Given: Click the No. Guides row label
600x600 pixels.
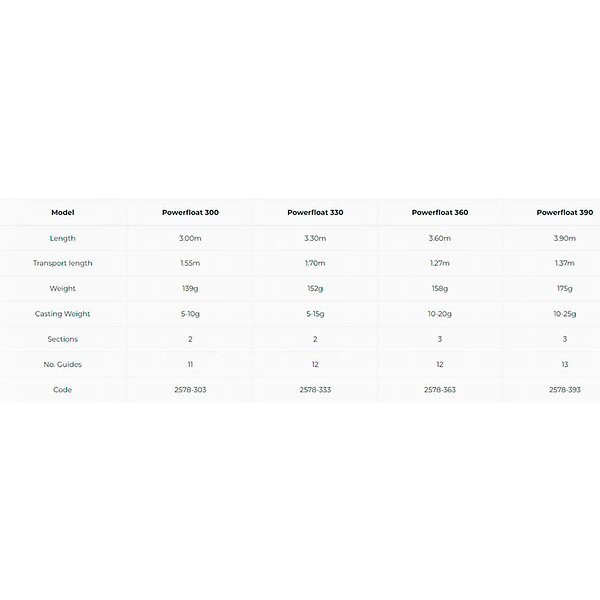Looking at the screenshot, I should click(x=63, y=364).
